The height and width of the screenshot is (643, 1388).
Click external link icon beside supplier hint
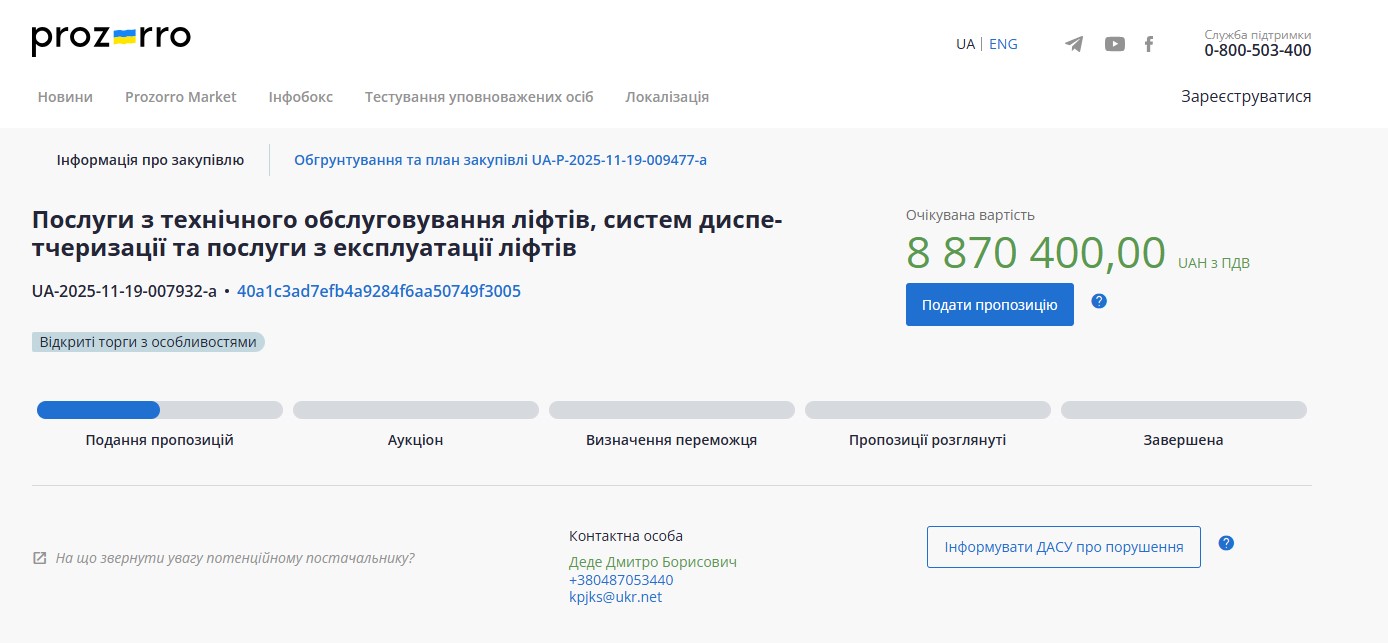pyautogui.click(x=40, y=558)
